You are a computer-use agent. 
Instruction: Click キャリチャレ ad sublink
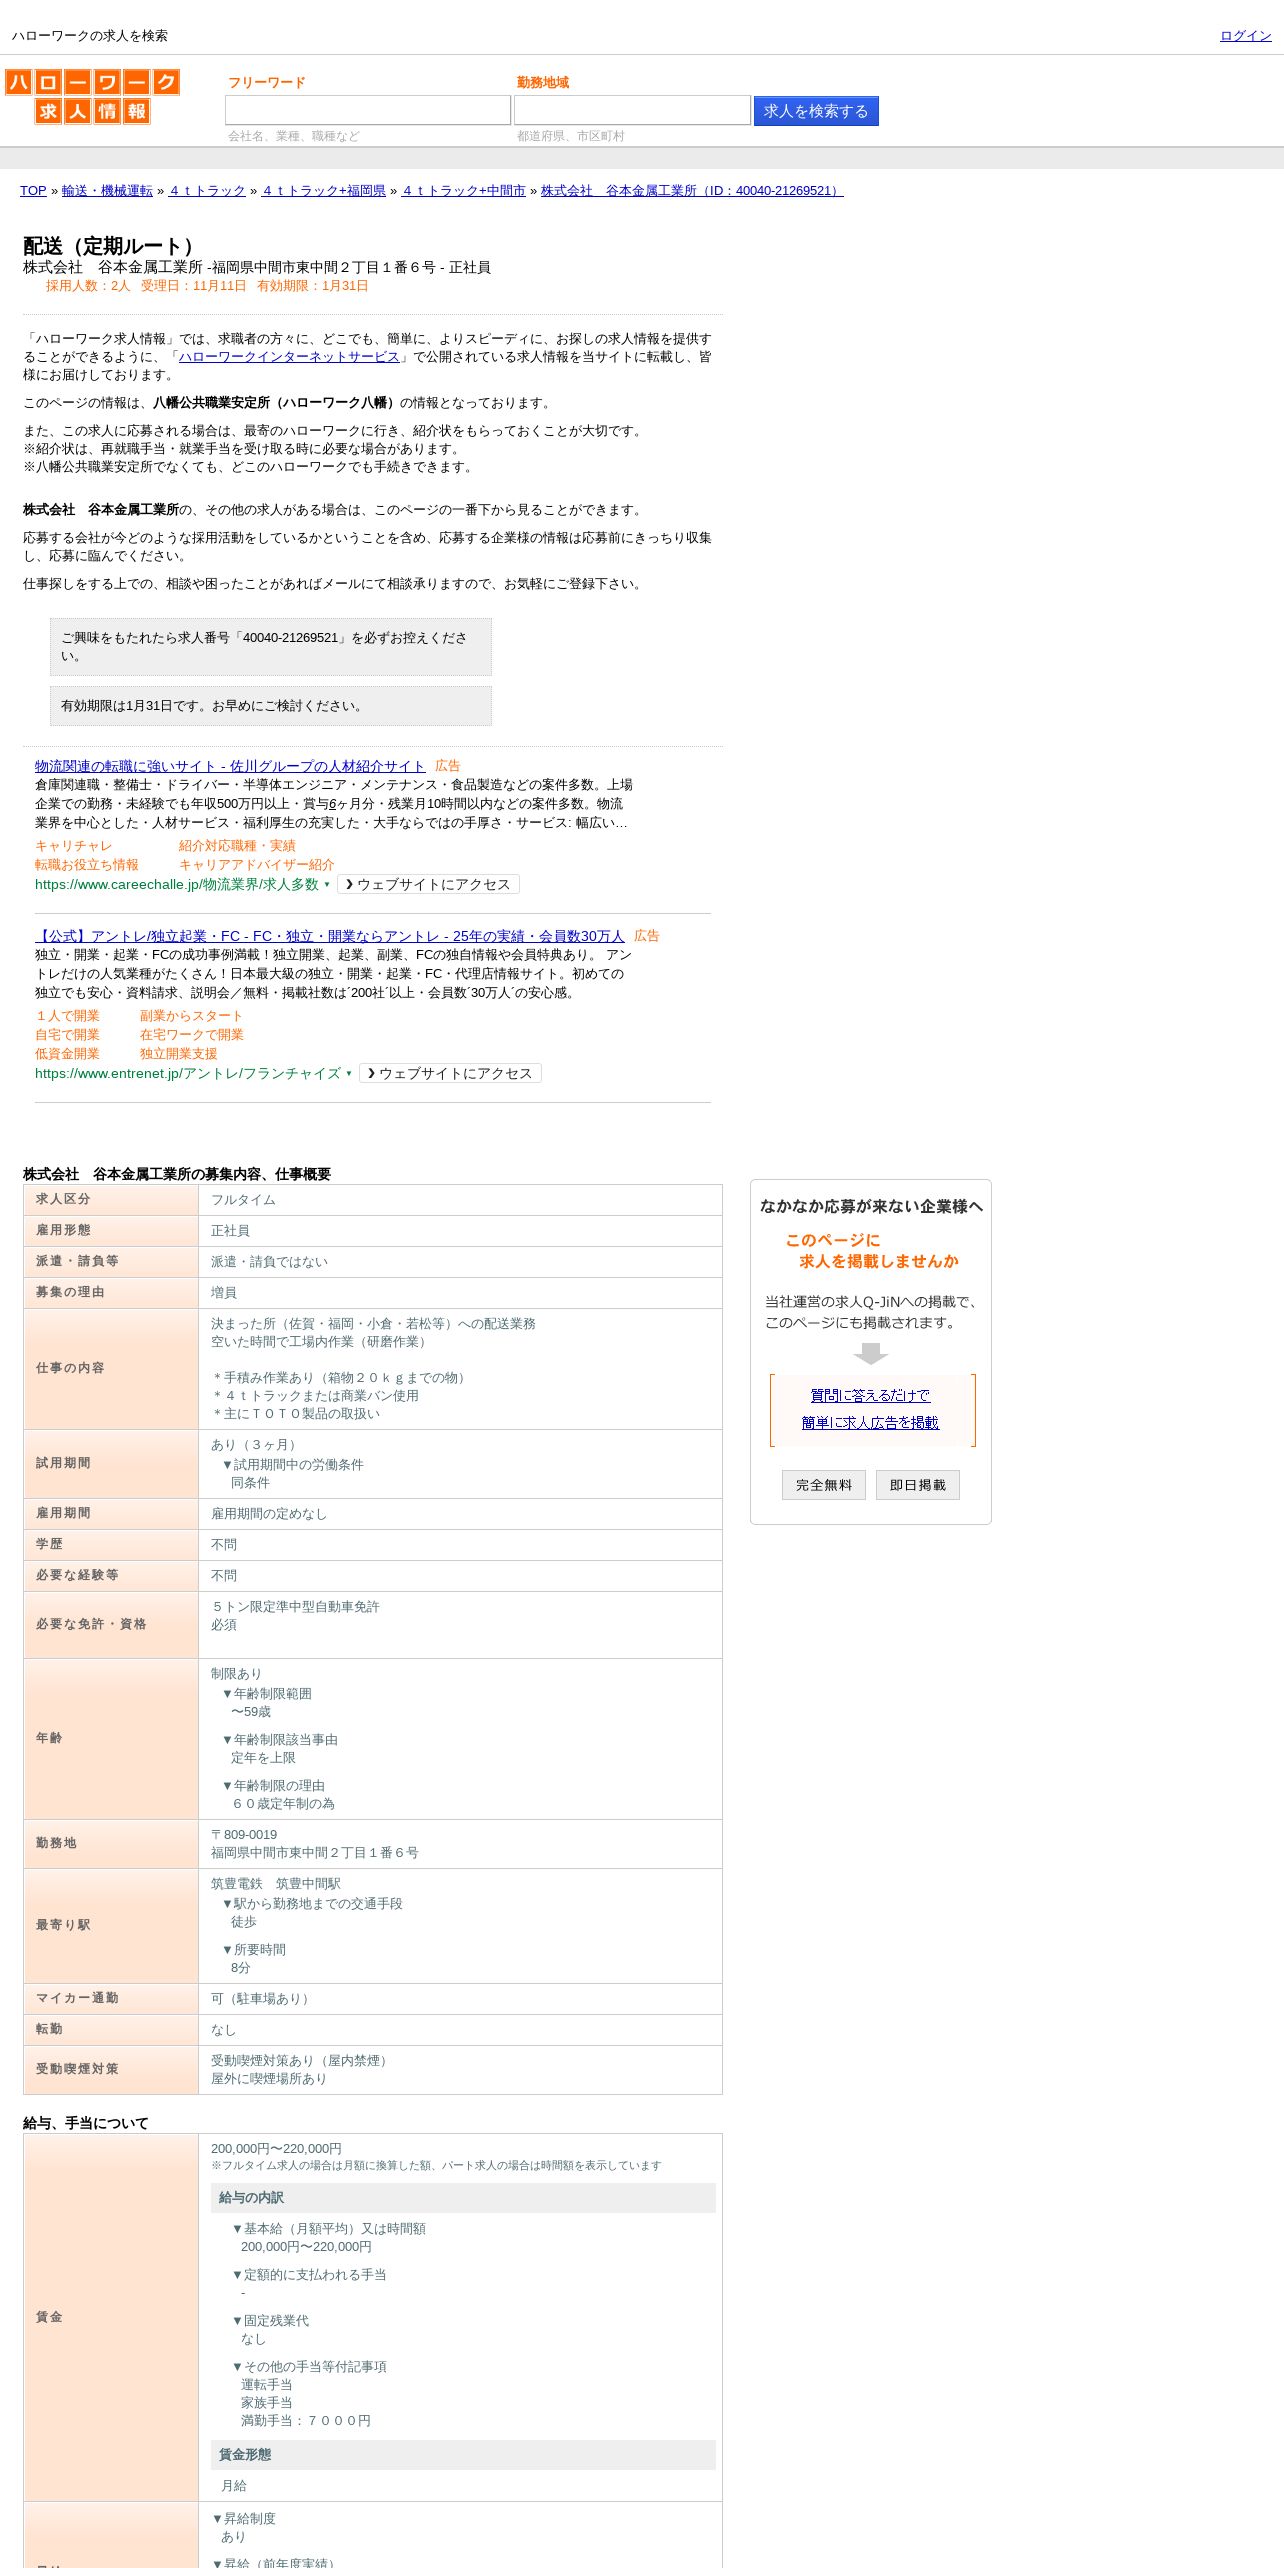point(73,846)
